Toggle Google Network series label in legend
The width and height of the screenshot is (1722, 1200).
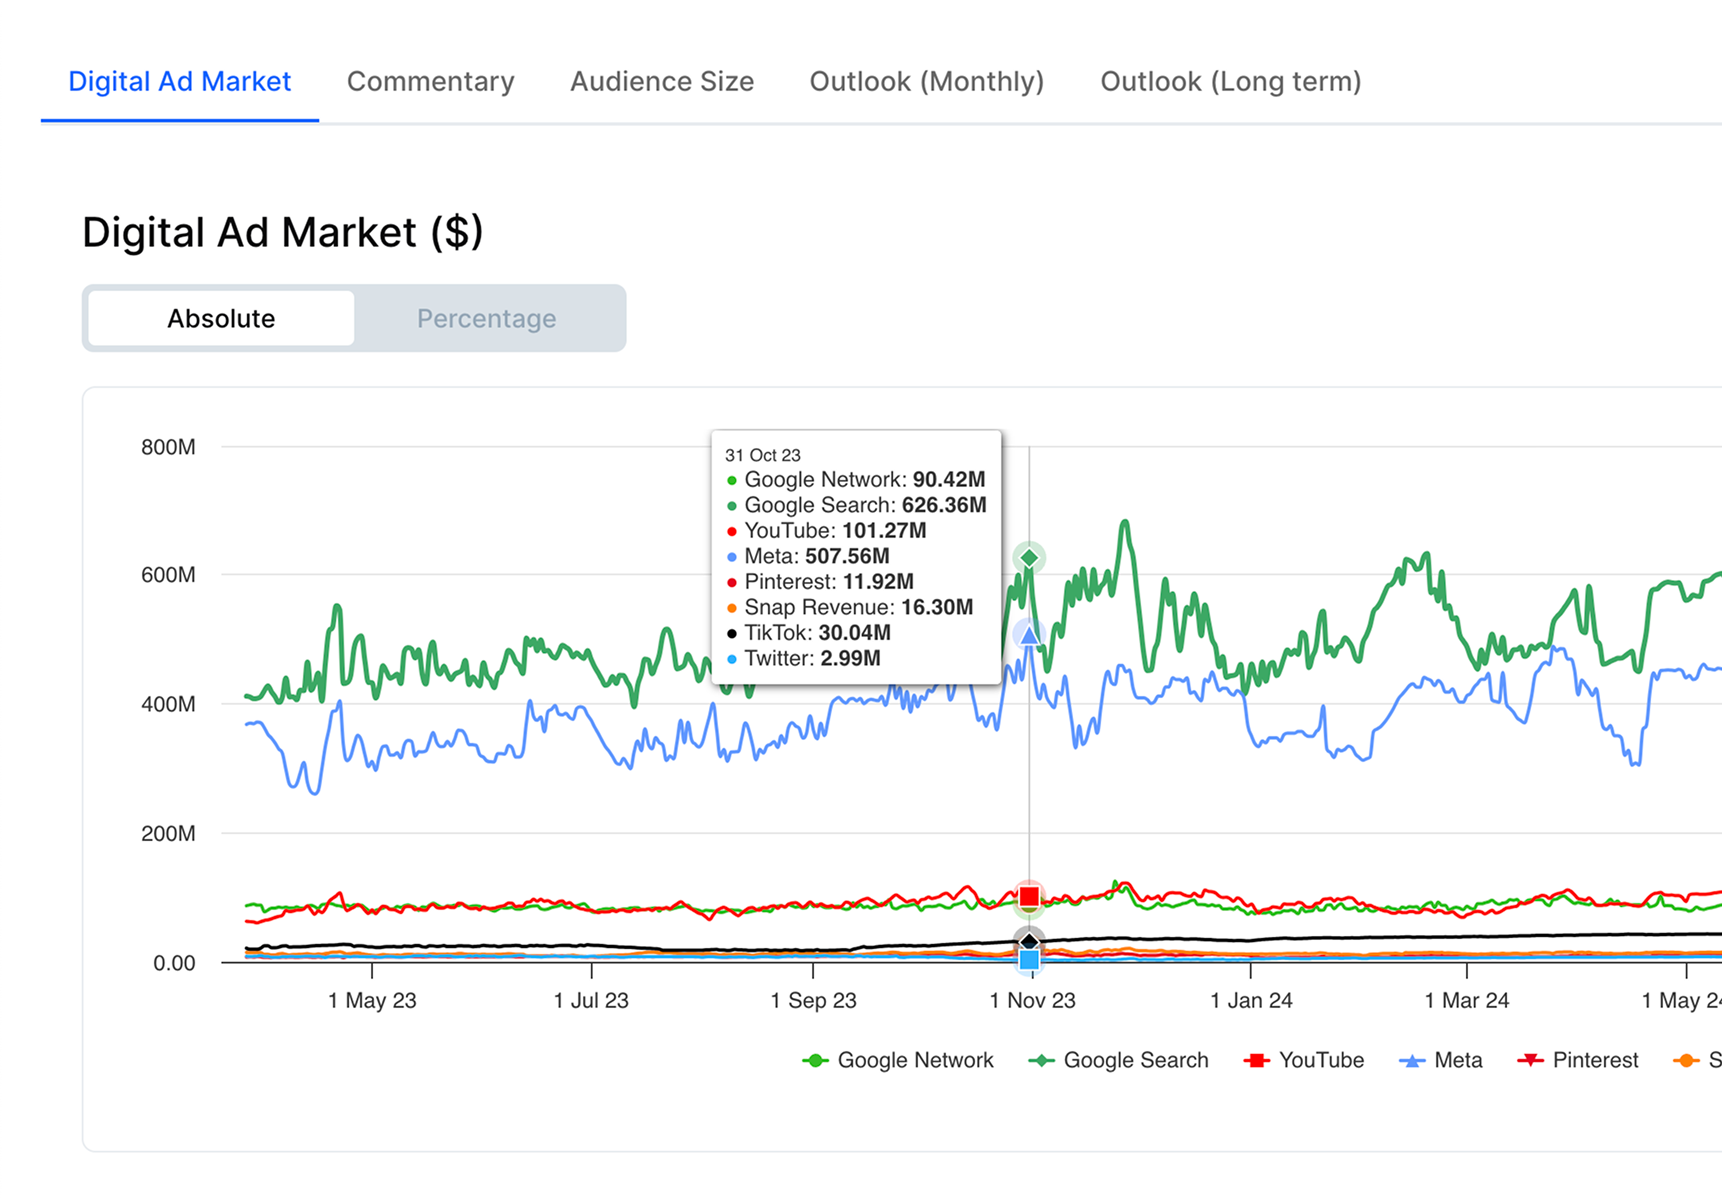tap(915, 1061)
